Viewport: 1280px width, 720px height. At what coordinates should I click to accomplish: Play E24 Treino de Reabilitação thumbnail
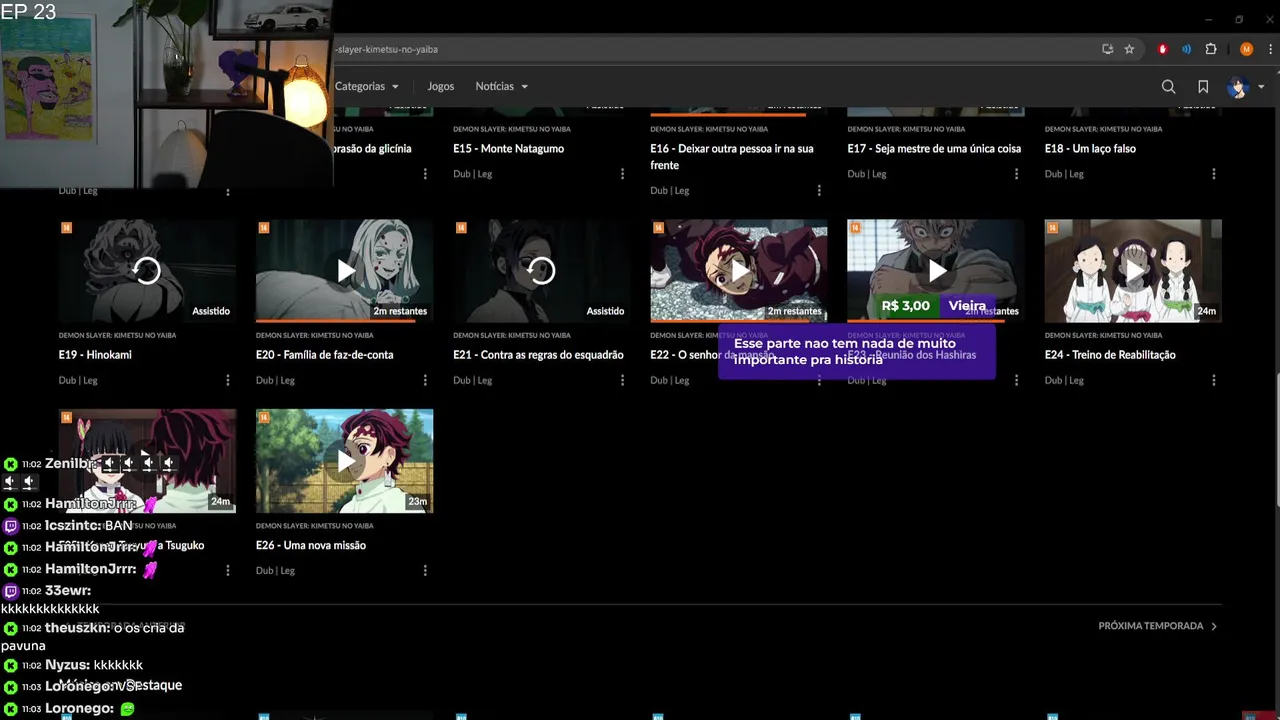click(x=1133, y=271)
